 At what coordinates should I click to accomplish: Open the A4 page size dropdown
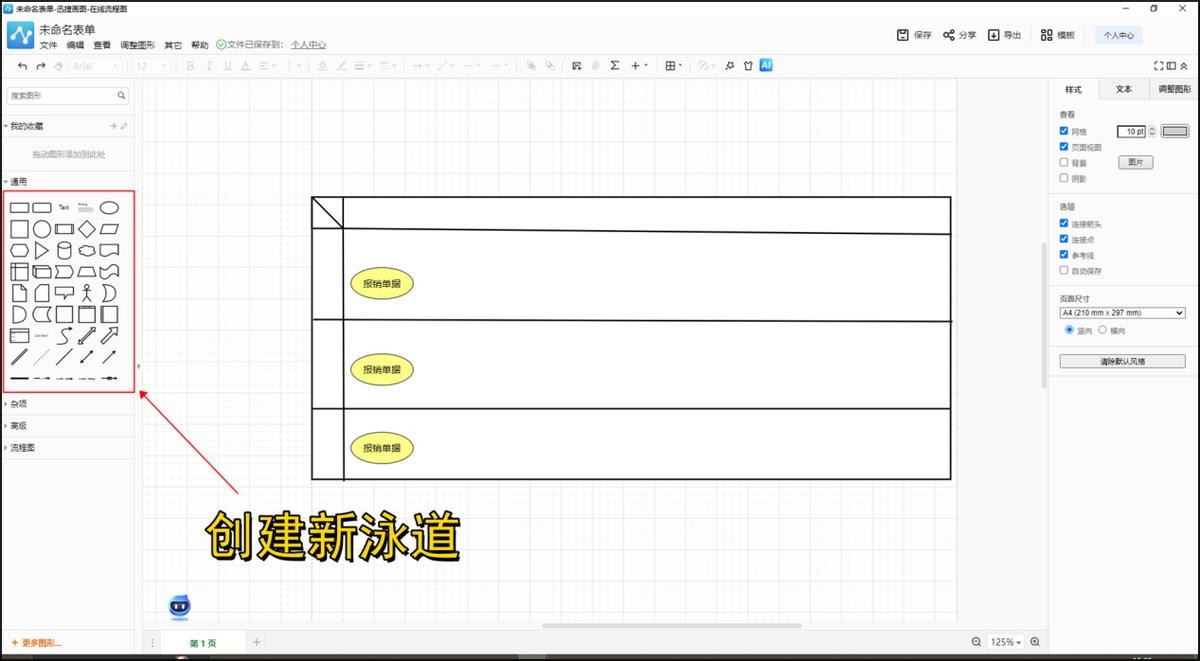point(1122,313)
